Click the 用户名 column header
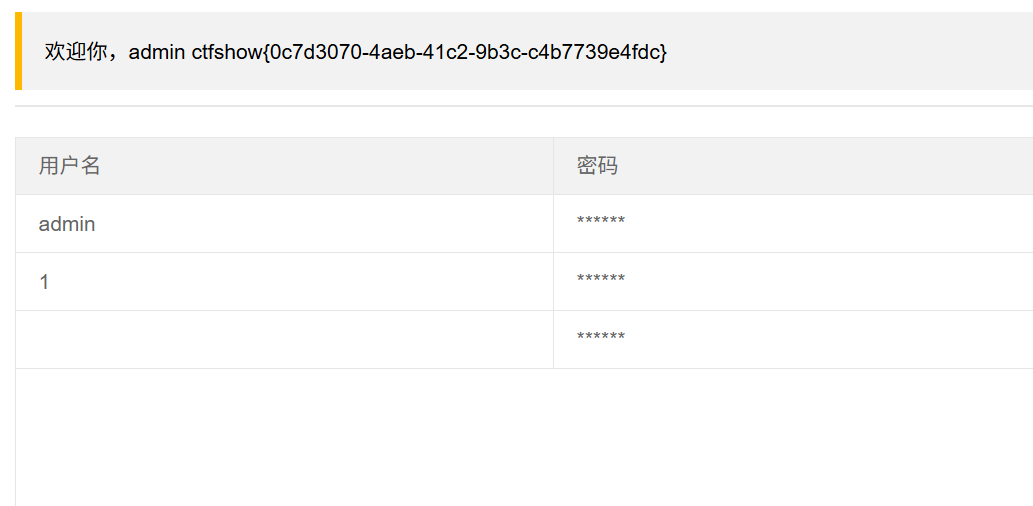This screenshot has width=1033, height=506. 70,166
